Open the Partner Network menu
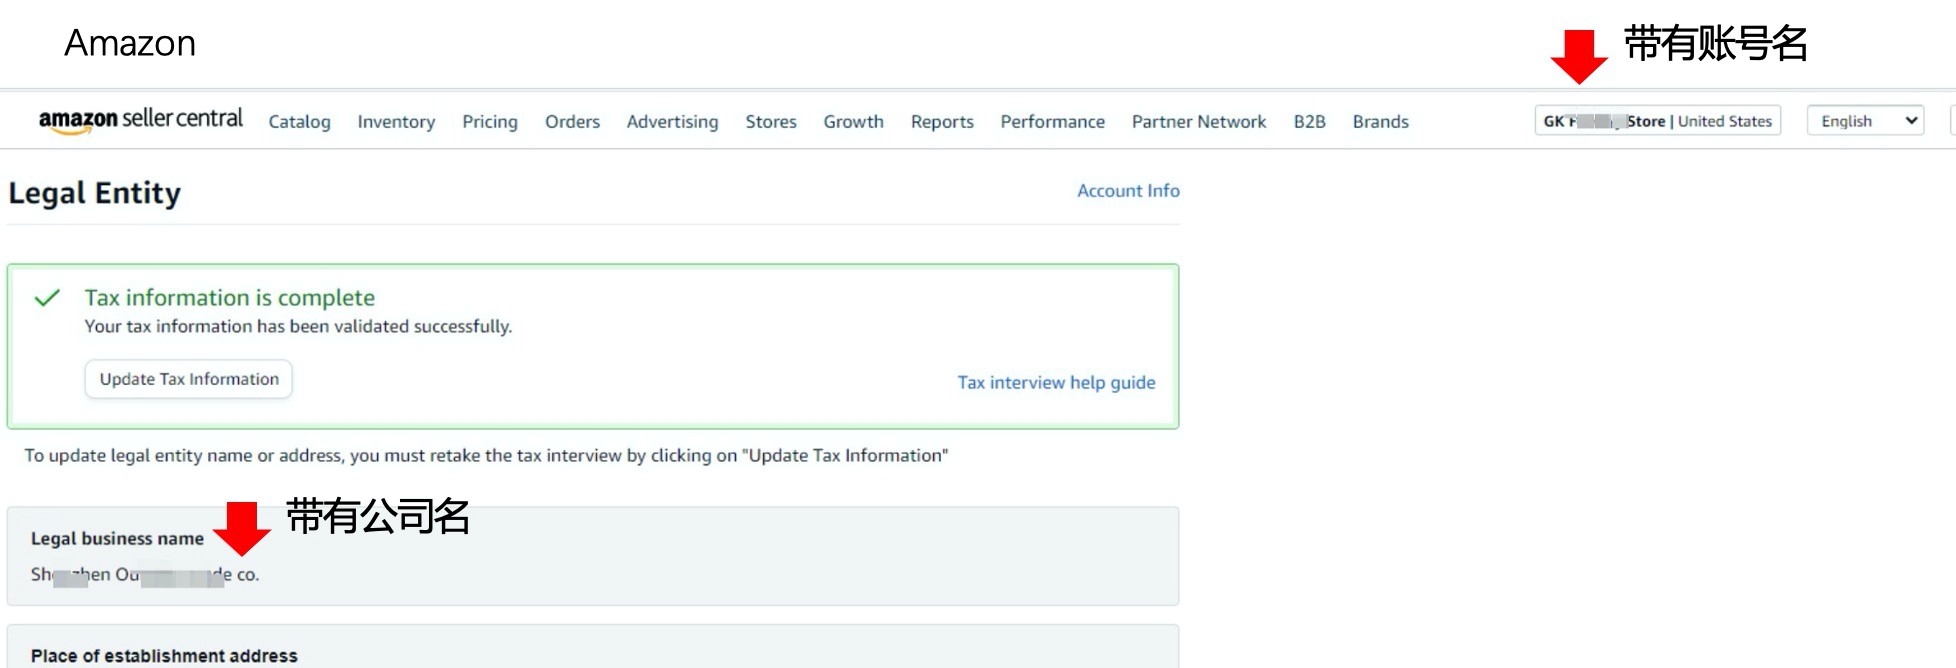This screenshot has width=1956, height=668. coord(1199,122)
